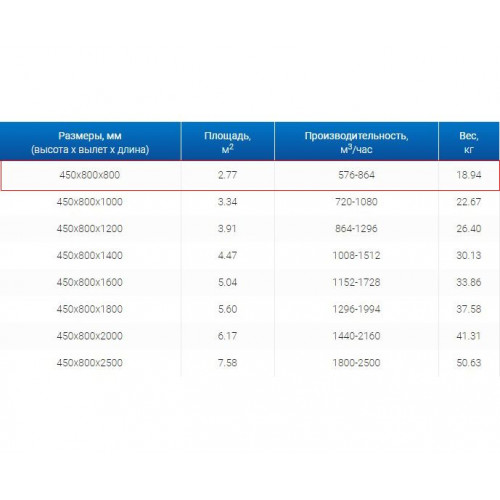Screen dimensions: 500x500
Task: Click the 'Производительность, м3/час' header
Action: [356, 141]
